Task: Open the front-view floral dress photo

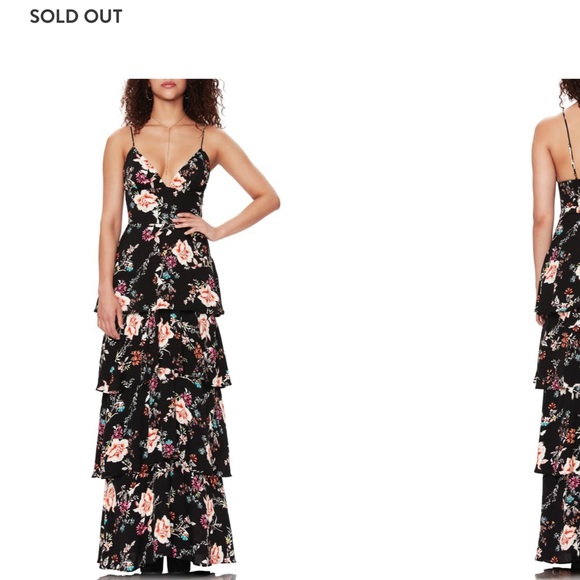Action: tap(186, 328)
